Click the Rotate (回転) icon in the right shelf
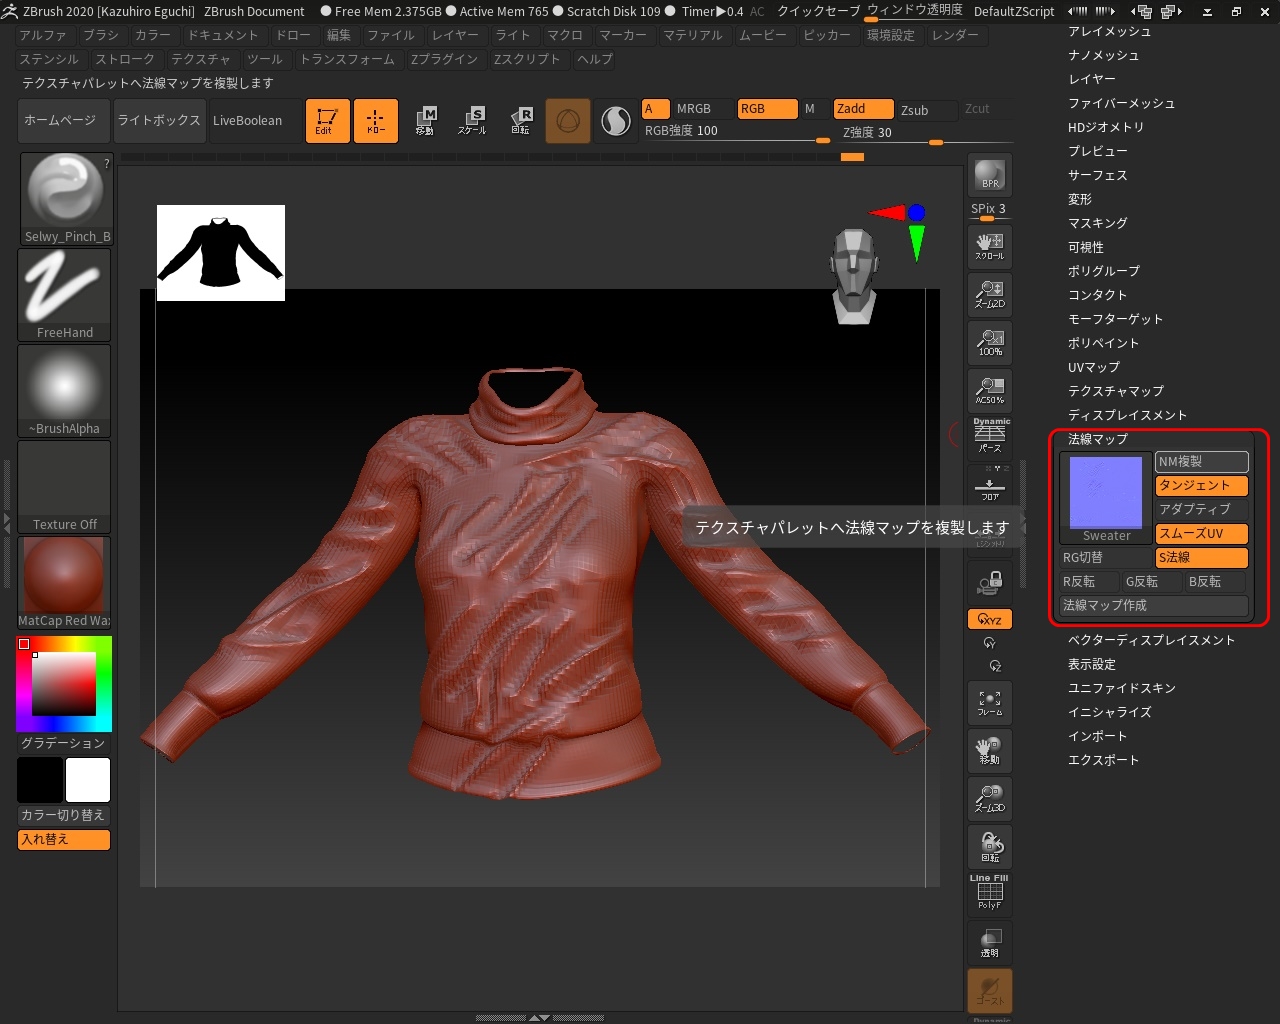This screenshot has width=1280, height=1024. 990,846
